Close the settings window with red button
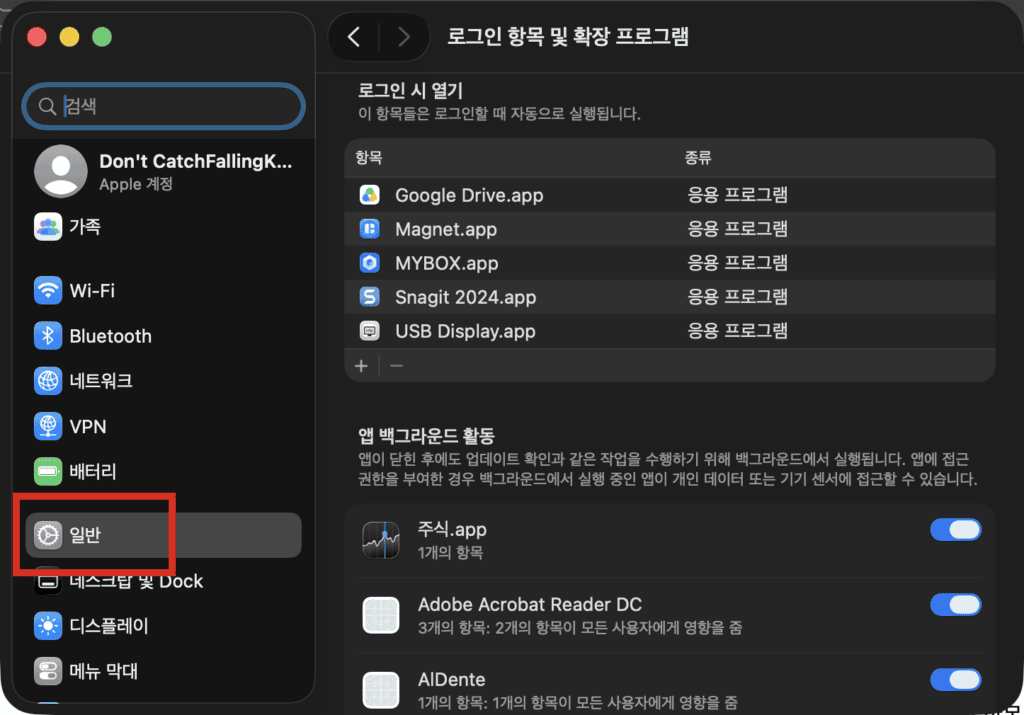 point(37,37)
